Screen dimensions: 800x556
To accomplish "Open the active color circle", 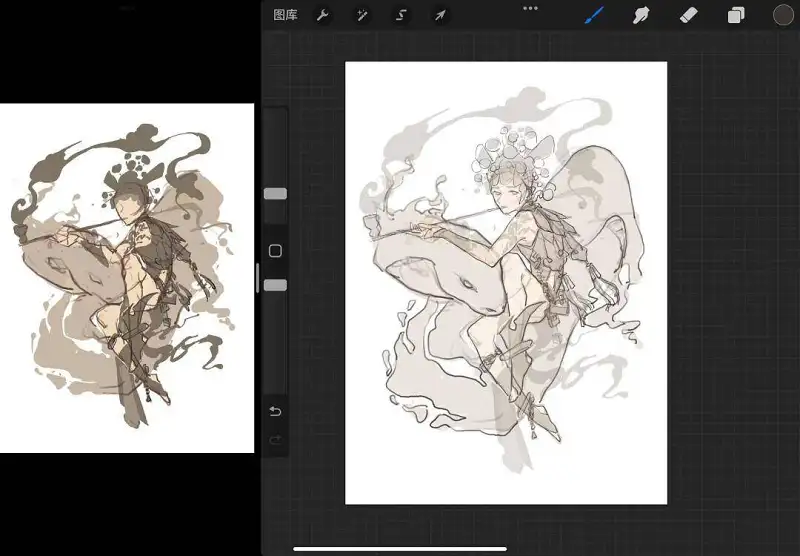I will (783, 15).
